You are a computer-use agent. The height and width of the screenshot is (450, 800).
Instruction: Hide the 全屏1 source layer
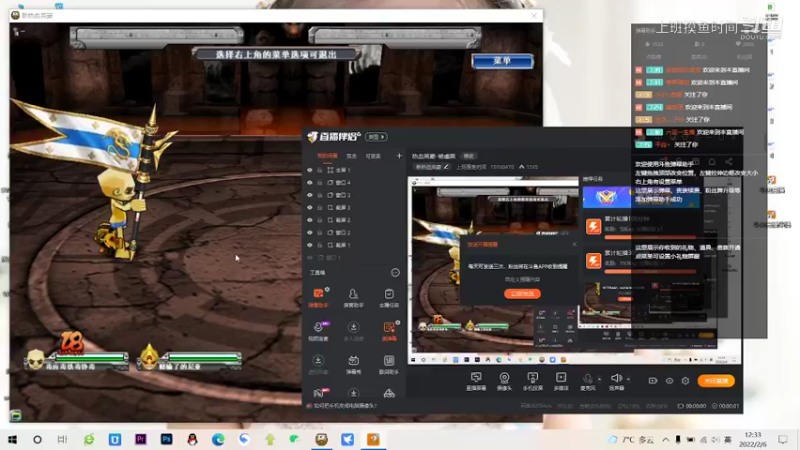(x=310, y=170)
